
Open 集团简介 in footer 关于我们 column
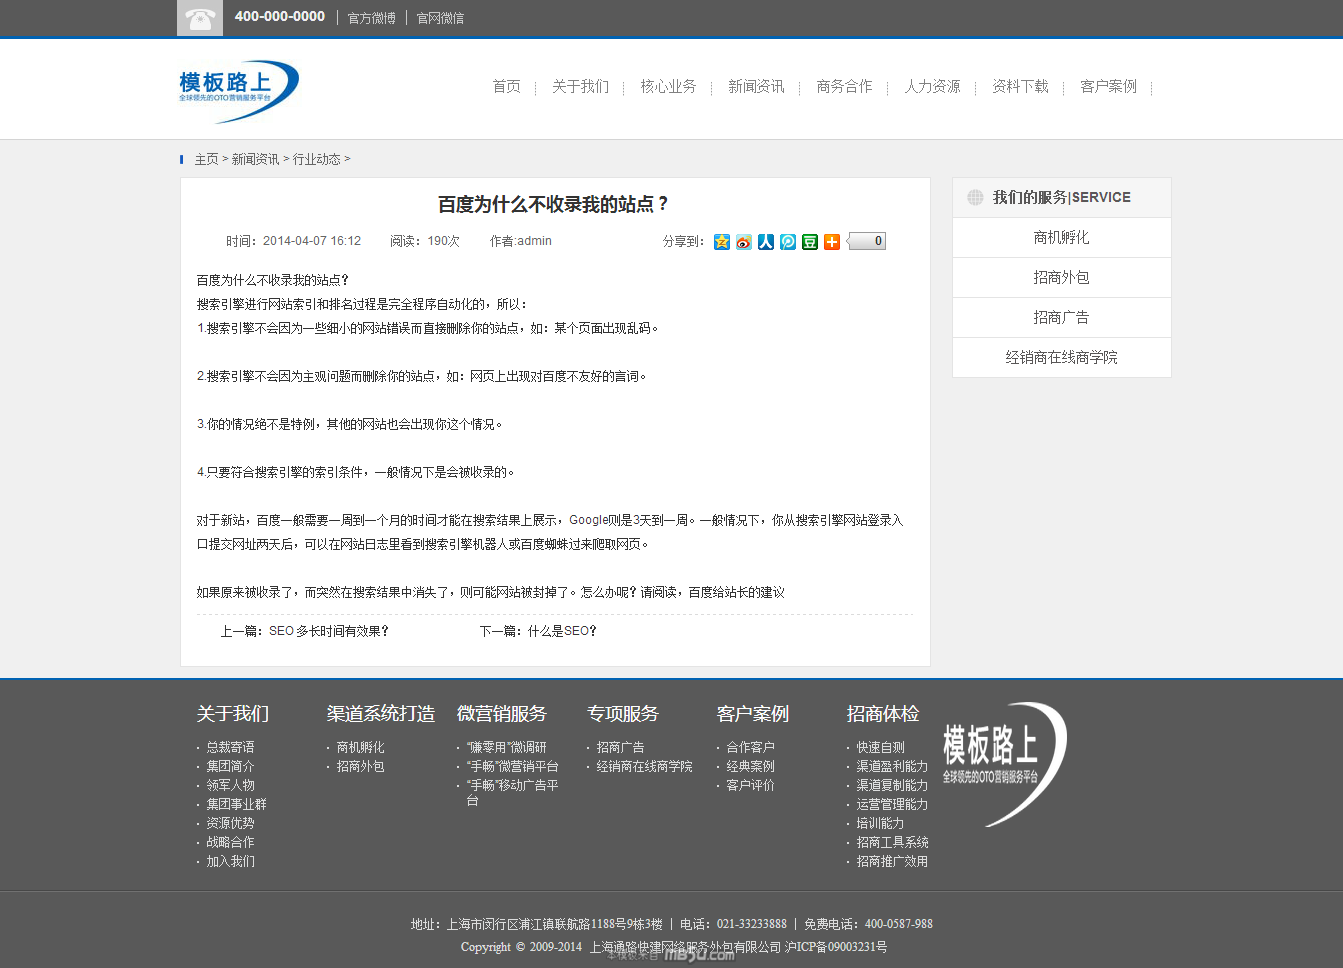coord(230,767)
